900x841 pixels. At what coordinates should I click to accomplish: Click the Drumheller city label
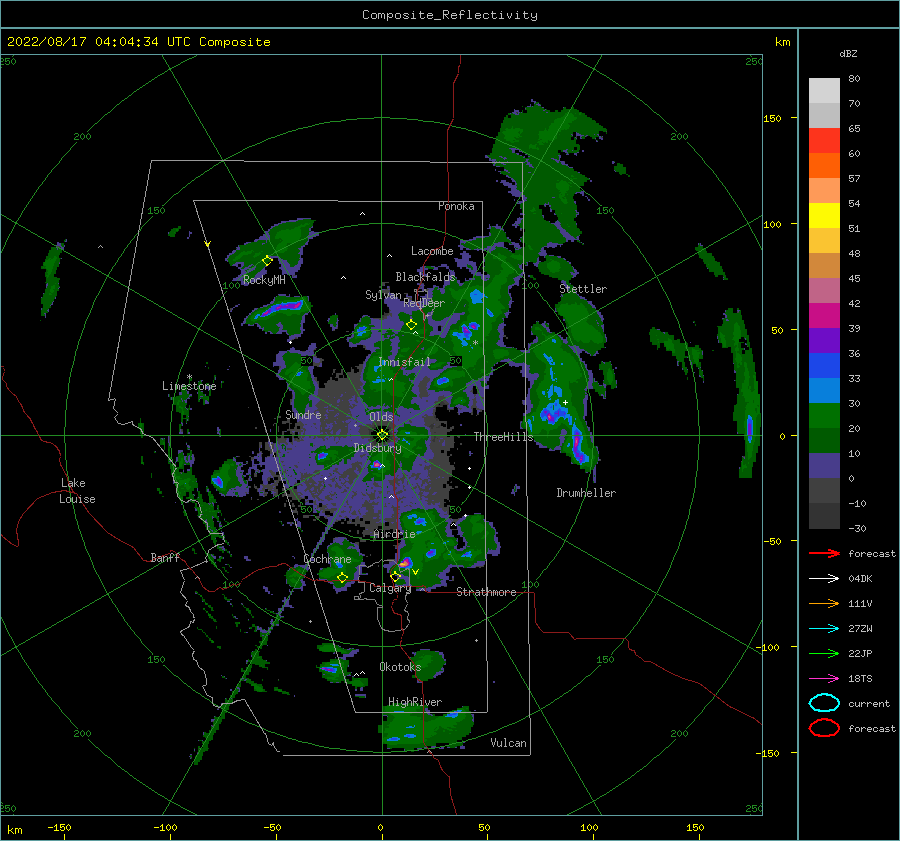click(x=586, y=493)
